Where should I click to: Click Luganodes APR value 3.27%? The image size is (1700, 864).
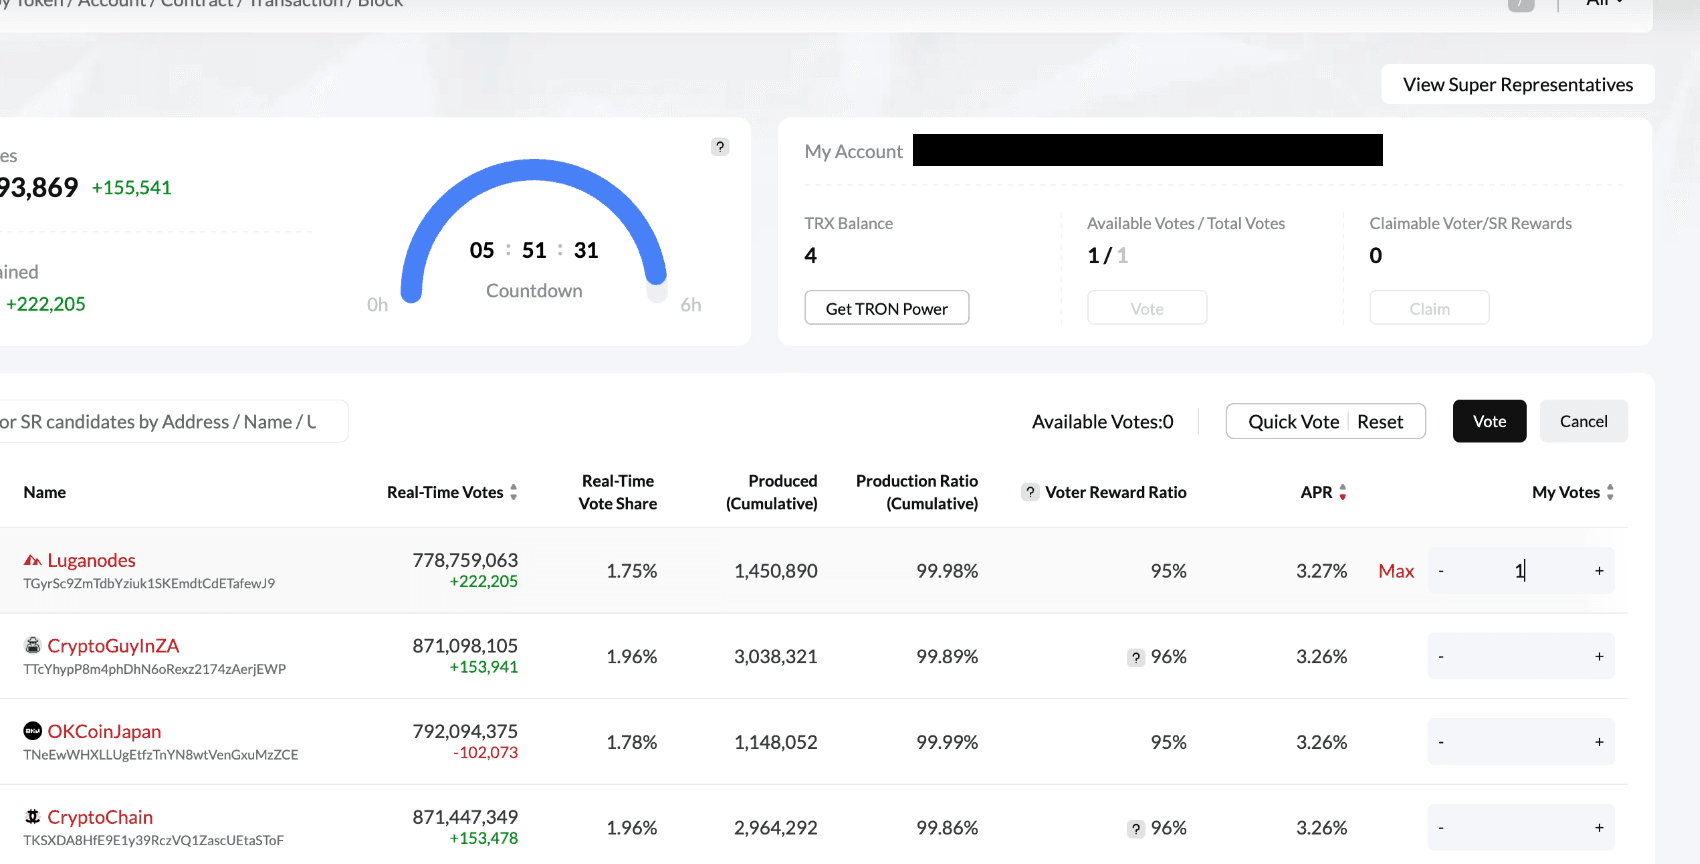point(1322,571)
